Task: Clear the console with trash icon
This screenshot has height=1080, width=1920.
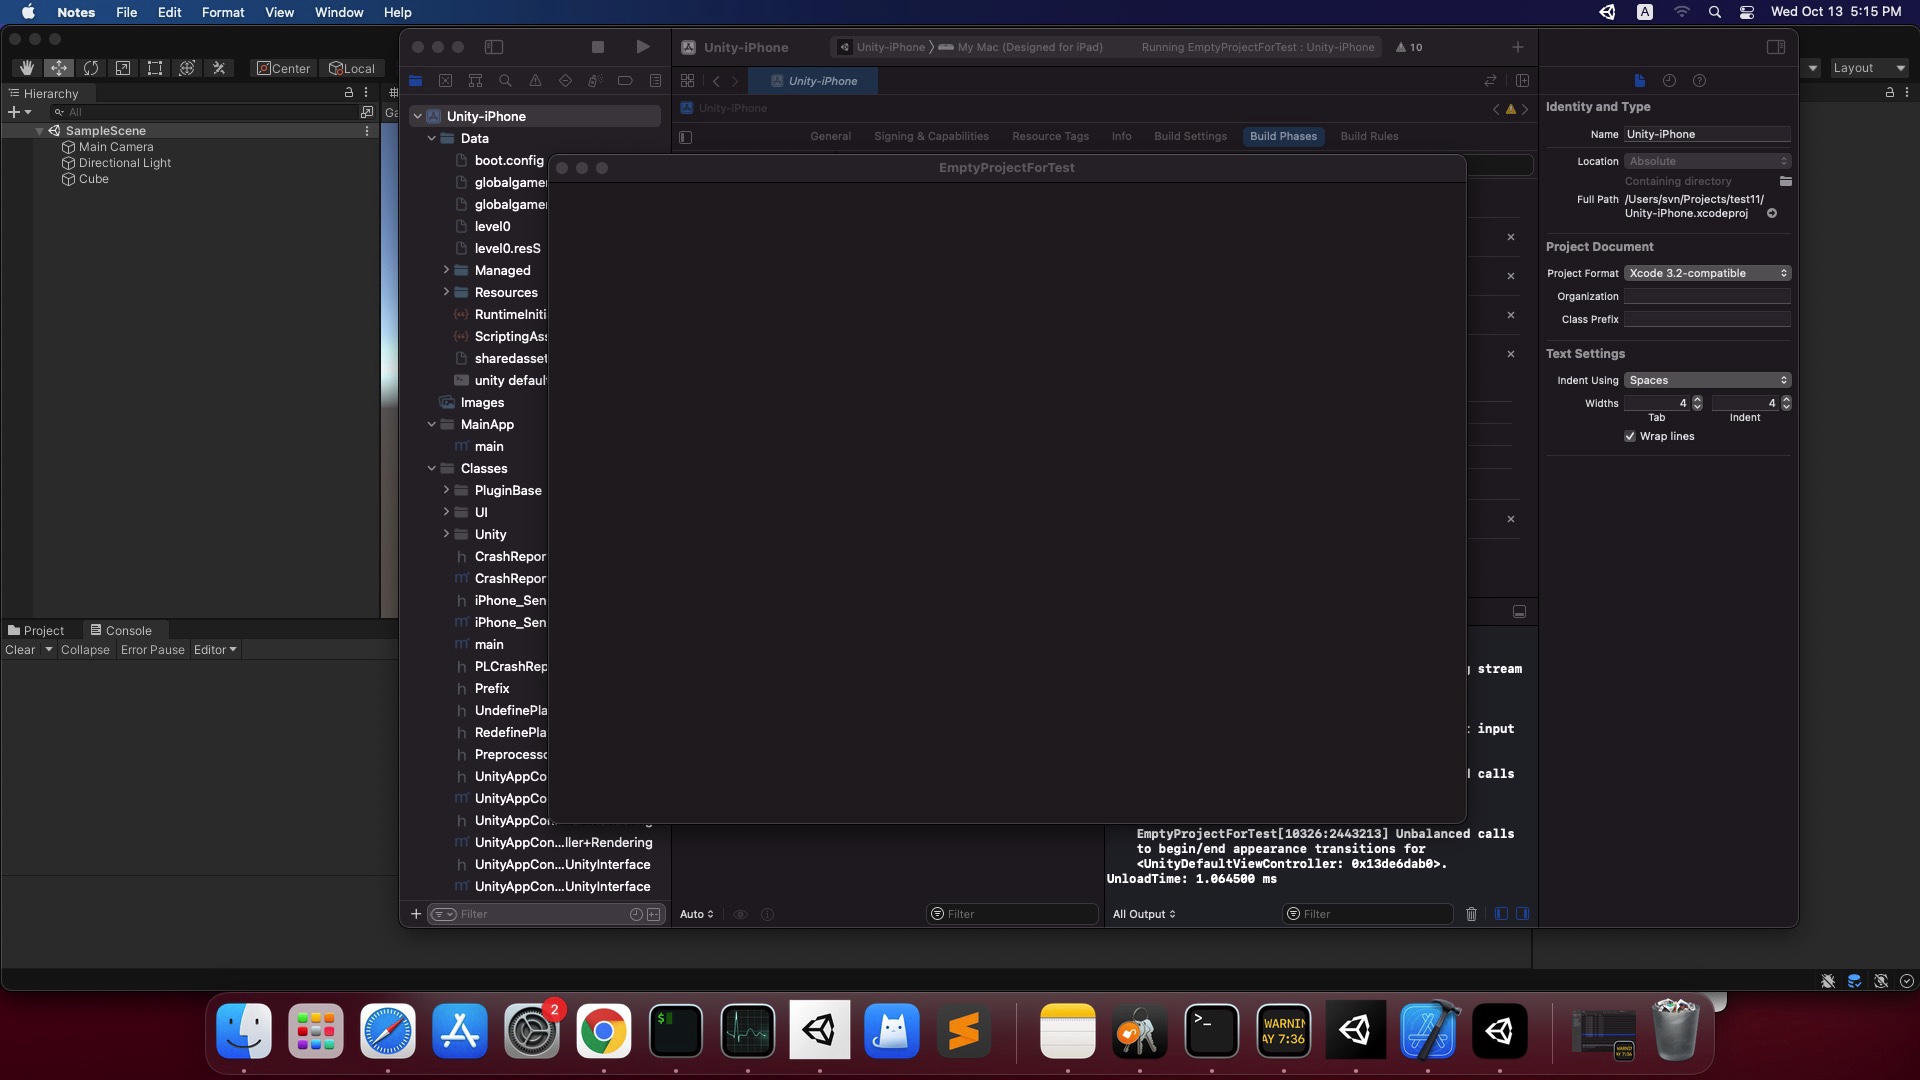Action: pyautogui.click(x=1471, y=914)
